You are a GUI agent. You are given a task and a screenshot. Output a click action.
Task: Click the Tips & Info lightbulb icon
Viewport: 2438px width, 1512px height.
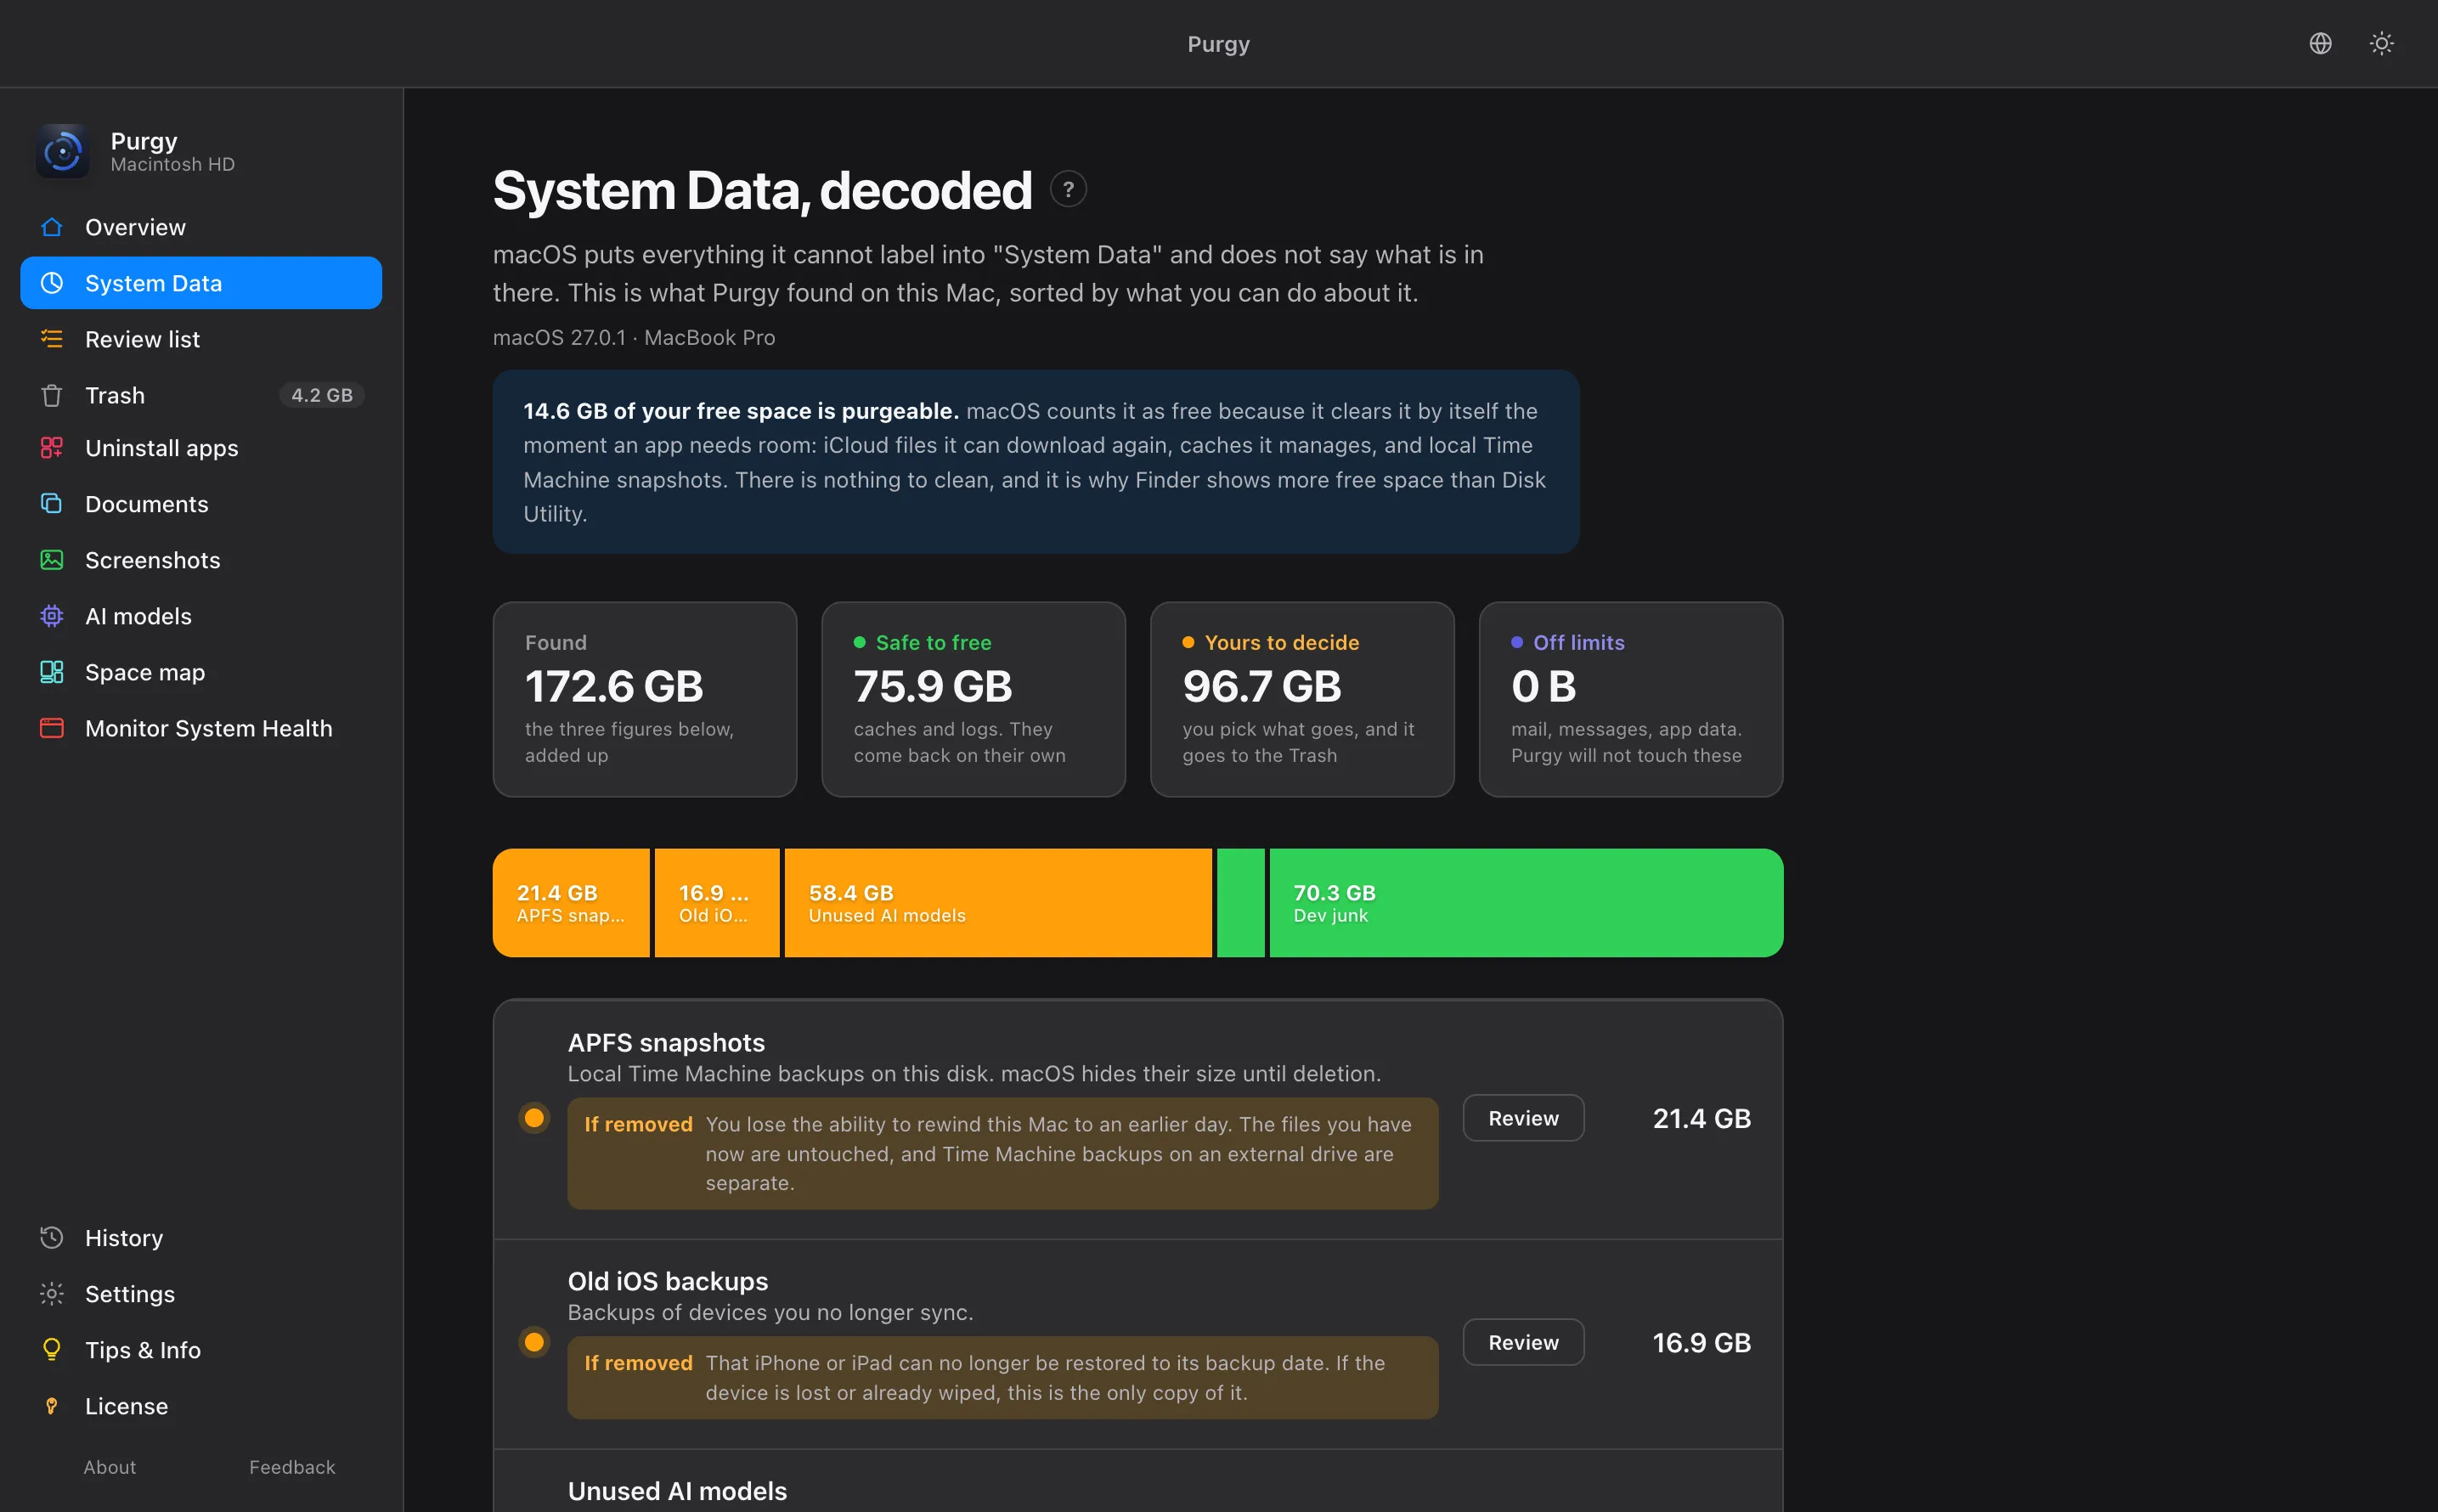(x=52, y=1350)
